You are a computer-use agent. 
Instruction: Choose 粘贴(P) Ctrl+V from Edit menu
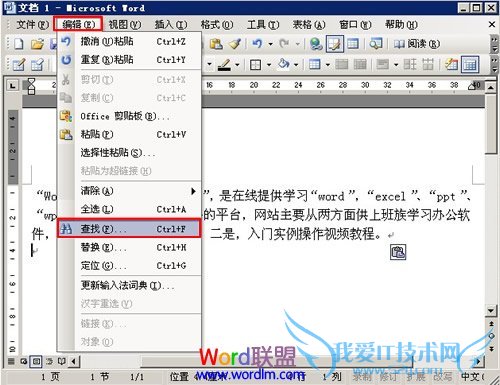pyautogui.click(x=129, y=134)
